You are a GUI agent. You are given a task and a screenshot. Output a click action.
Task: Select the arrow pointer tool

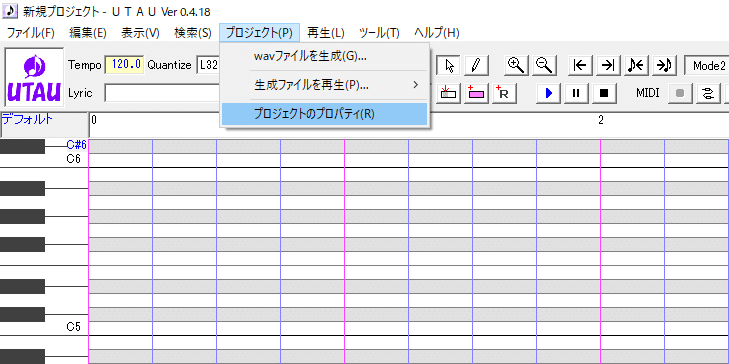[449, 66]
